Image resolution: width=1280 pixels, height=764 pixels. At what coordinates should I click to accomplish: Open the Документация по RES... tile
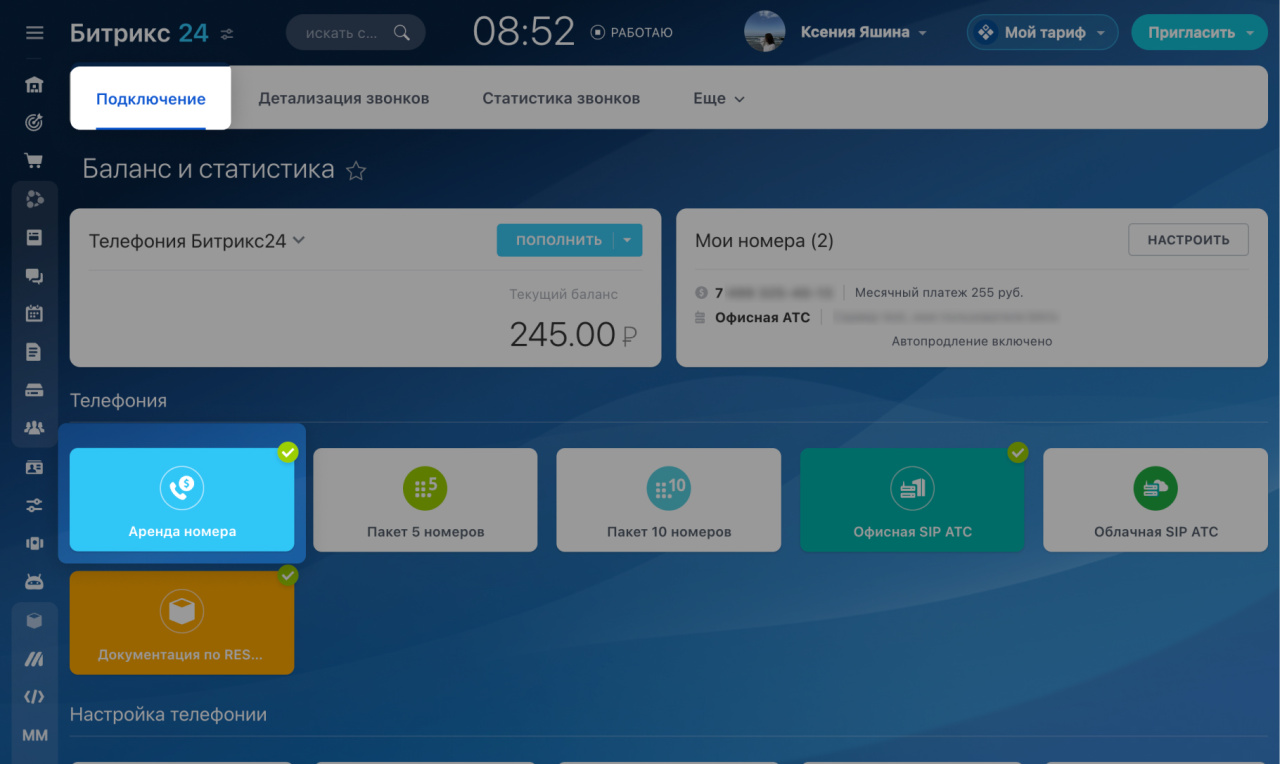coord(182,623)
